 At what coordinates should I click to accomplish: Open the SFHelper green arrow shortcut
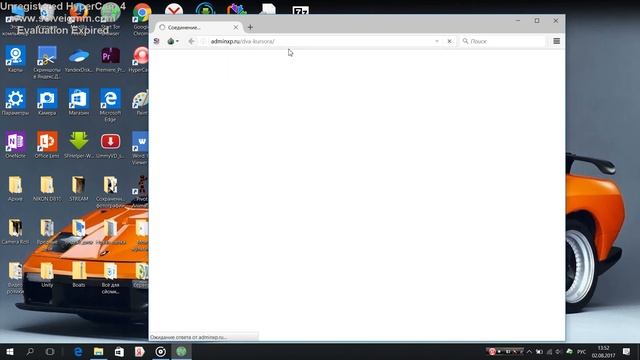pos(79,145)
